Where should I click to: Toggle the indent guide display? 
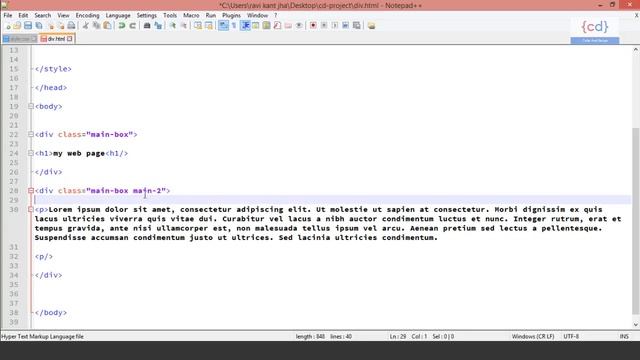click(x=245, y=26)
